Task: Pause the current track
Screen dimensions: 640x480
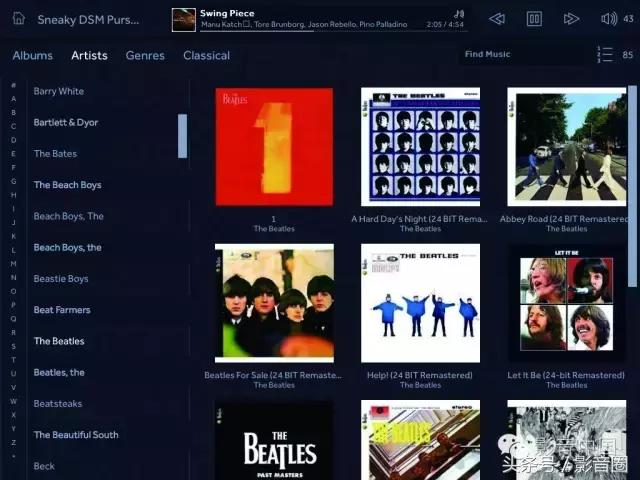Action: 534,19
